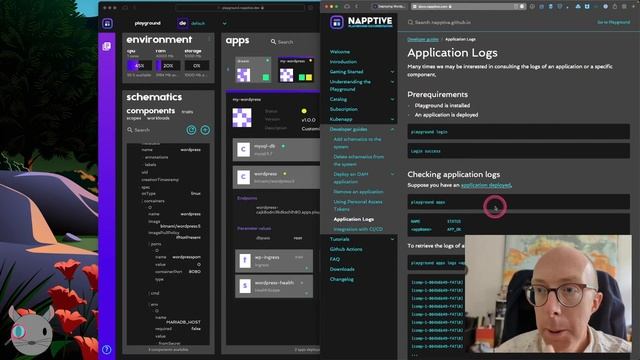
Task: Expand the Deploy an OAM application chevron
Action: [392, 174]
